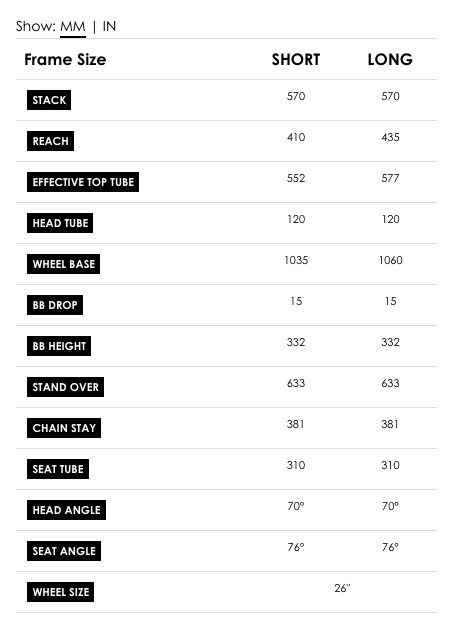This screenshot has width=452, height=628.
Task: Click the BB HEIGHT label
Action: click(x=59, y=346)
